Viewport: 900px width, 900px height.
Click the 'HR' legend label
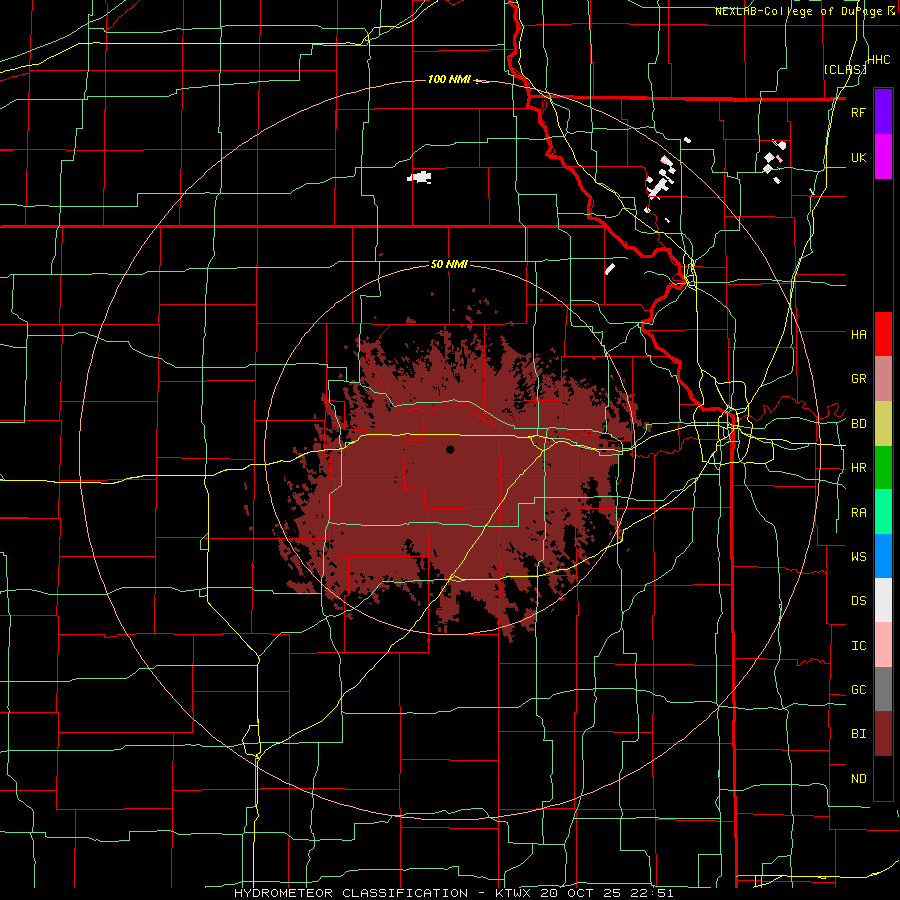858,468
